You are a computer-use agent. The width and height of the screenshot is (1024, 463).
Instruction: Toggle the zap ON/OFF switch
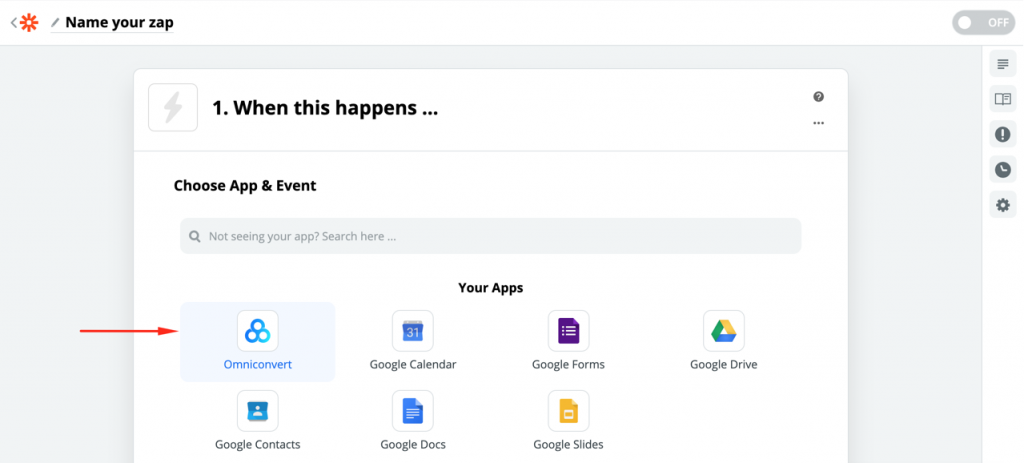pyautogui.click(x=982, y=22)
